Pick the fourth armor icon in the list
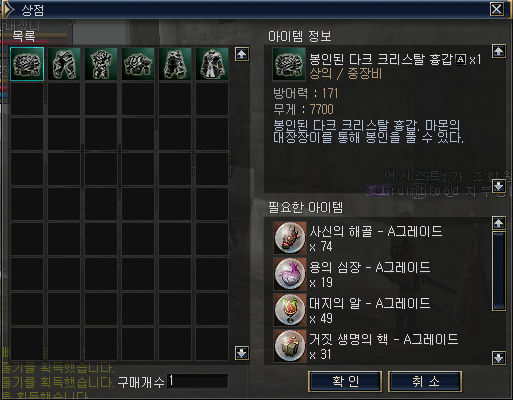The height and width of the screenshot is (400, 513). tap(138, 64)
